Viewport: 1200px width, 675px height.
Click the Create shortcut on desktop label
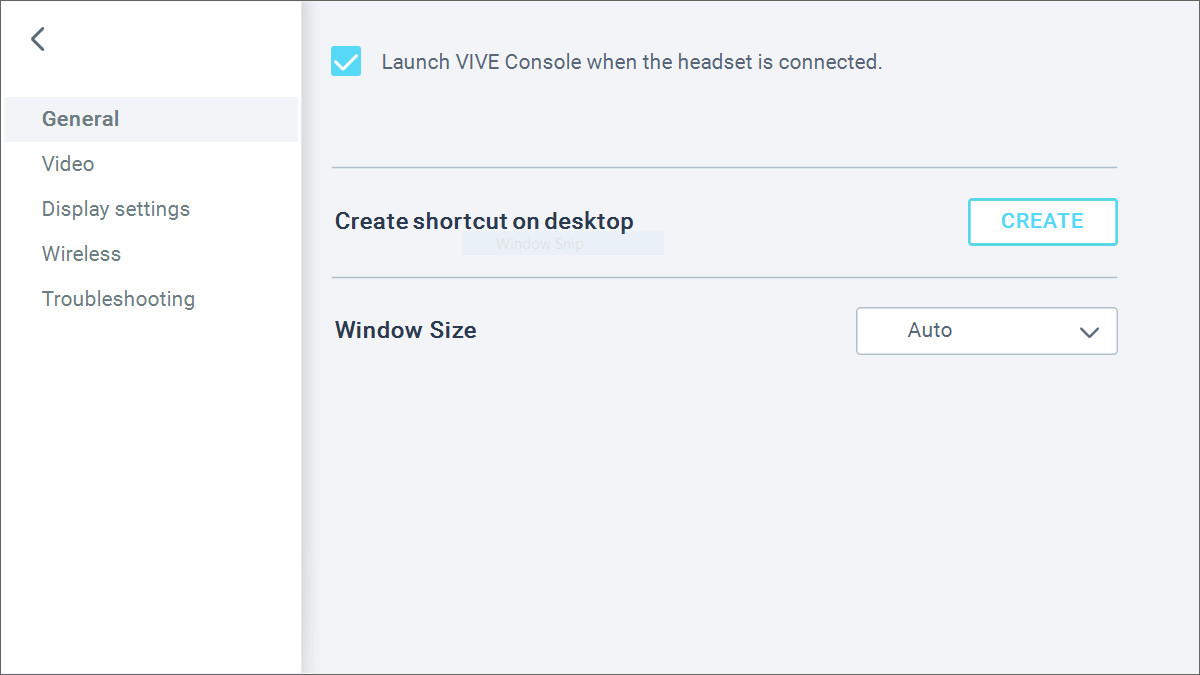(484, 221)
